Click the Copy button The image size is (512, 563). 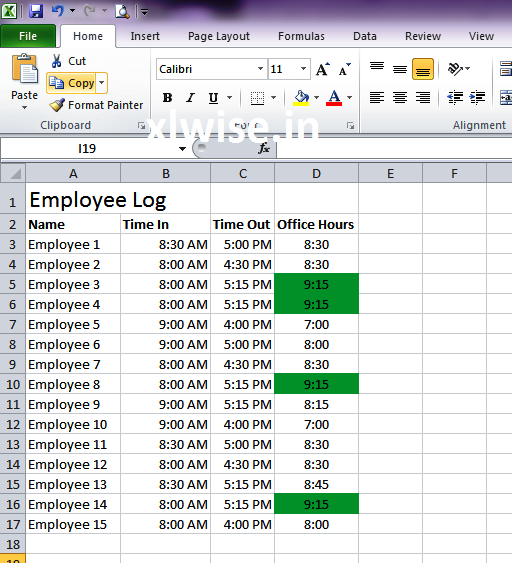71,83
